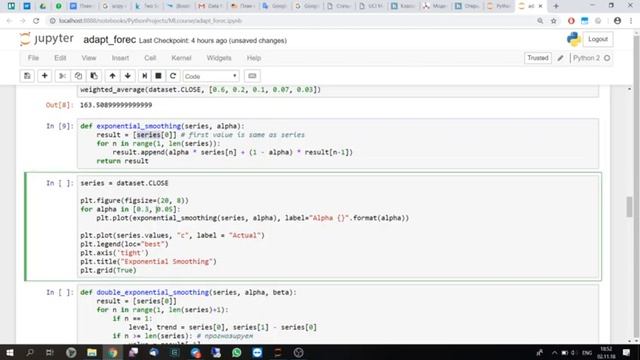Open the View menu
The height and width of the screenshot is (360, 640).
[89, 58]
